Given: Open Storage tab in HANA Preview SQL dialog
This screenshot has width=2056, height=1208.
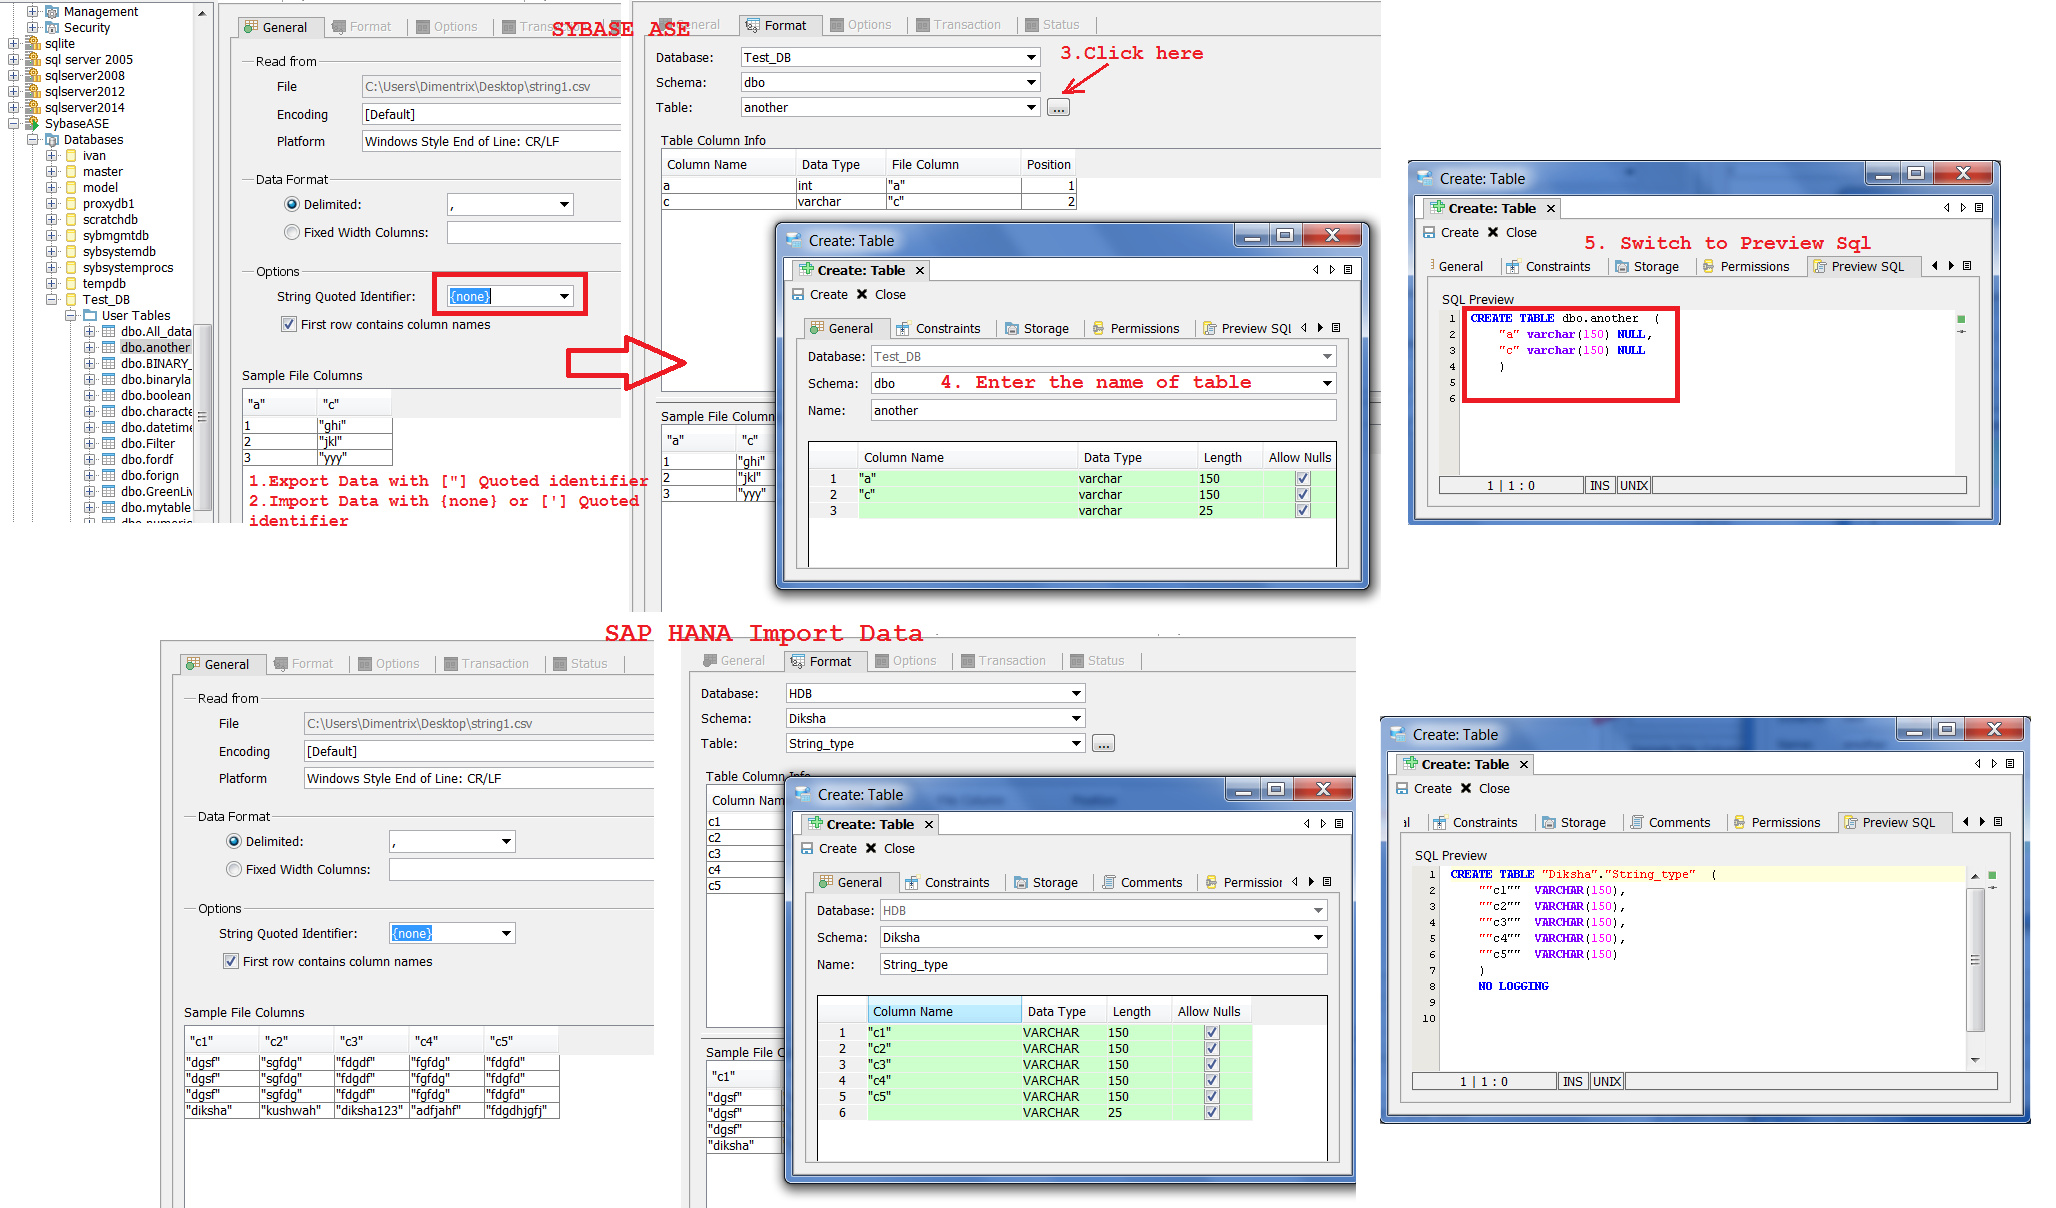Looking at the screenshot, I should [1574, 823].
